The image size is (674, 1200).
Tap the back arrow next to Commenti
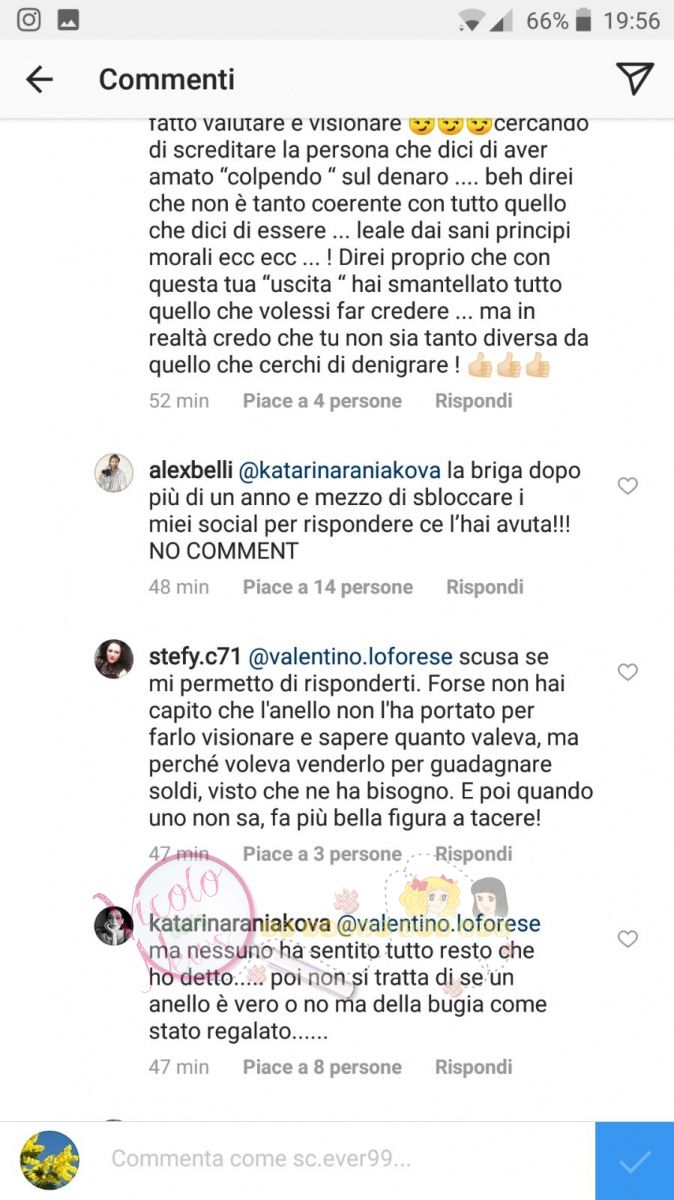click(x=39, y=79)
